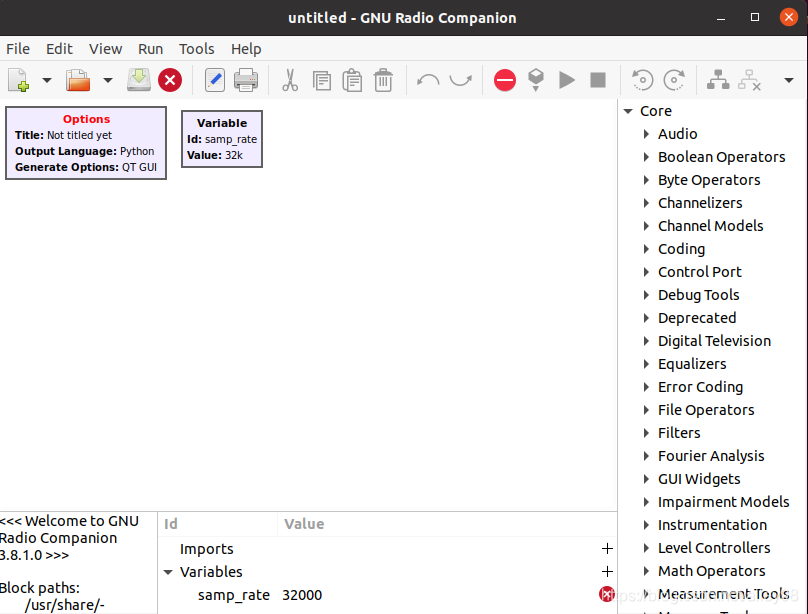Select Level Controllers in block tree
Screen dimensions: 808x614
(x=714, y=548)
